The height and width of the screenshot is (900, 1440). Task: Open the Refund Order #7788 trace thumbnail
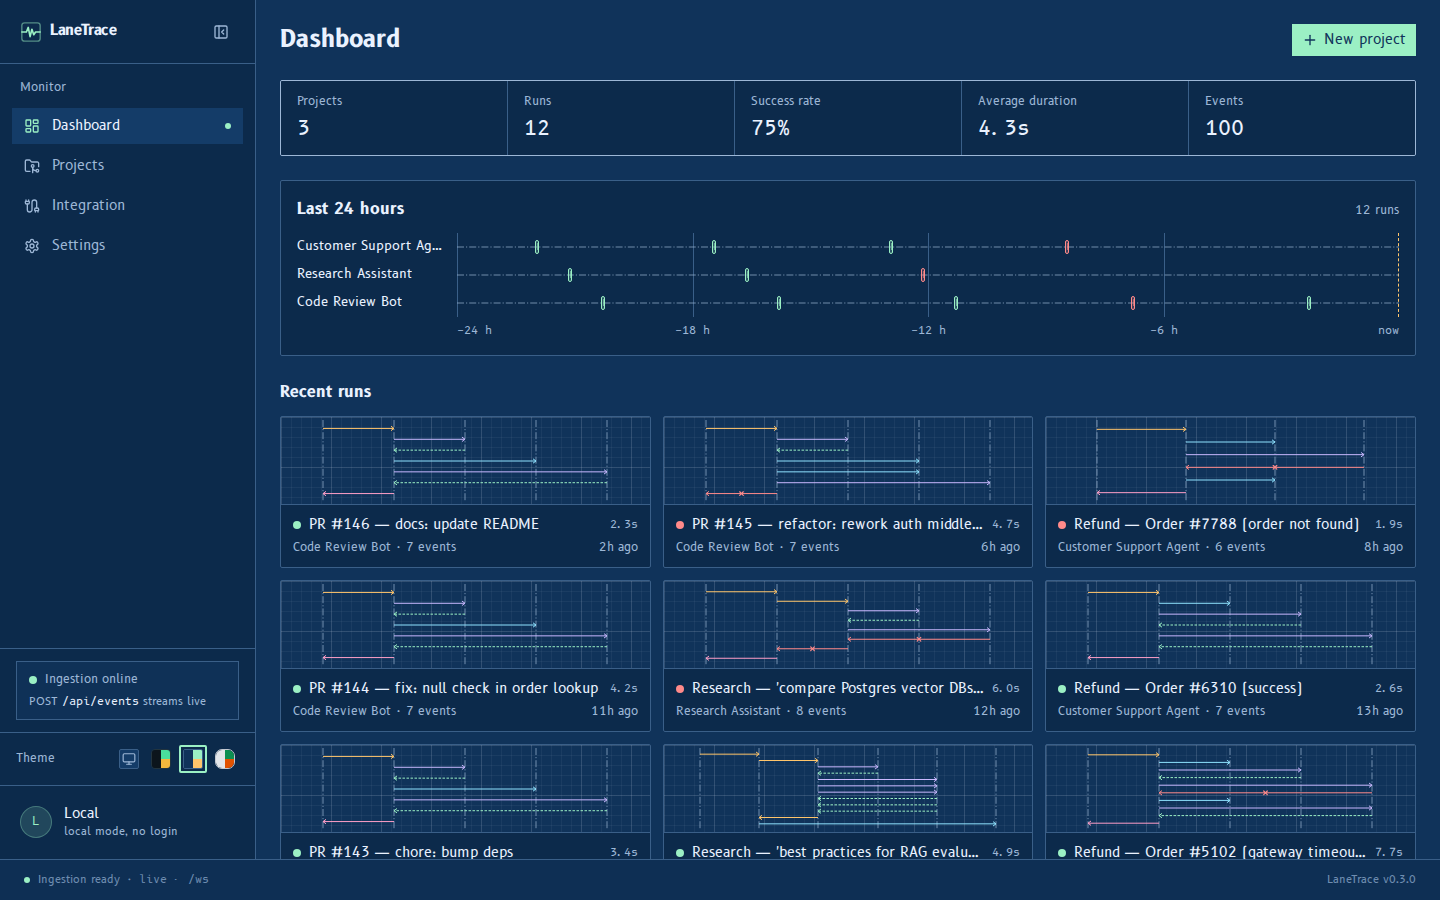(1230, 461)
